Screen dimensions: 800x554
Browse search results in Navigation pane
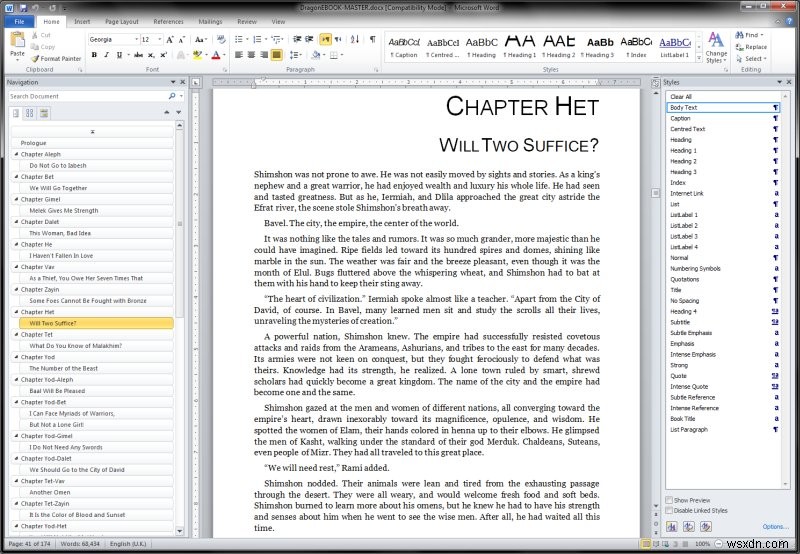44,113
